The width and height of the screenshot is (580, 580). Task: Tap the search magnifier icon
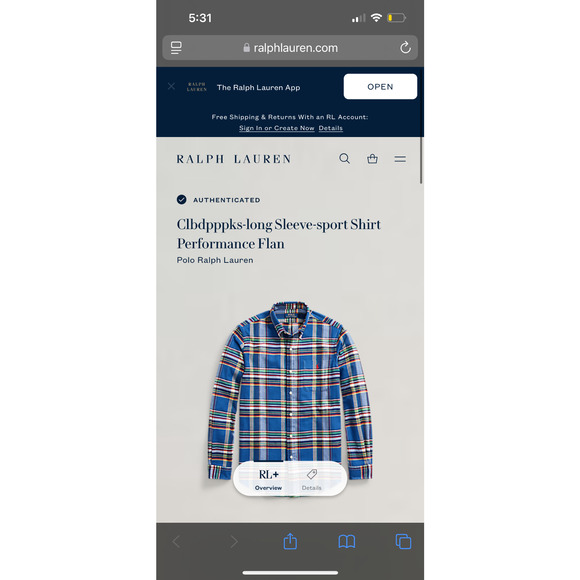pos(344,159)
